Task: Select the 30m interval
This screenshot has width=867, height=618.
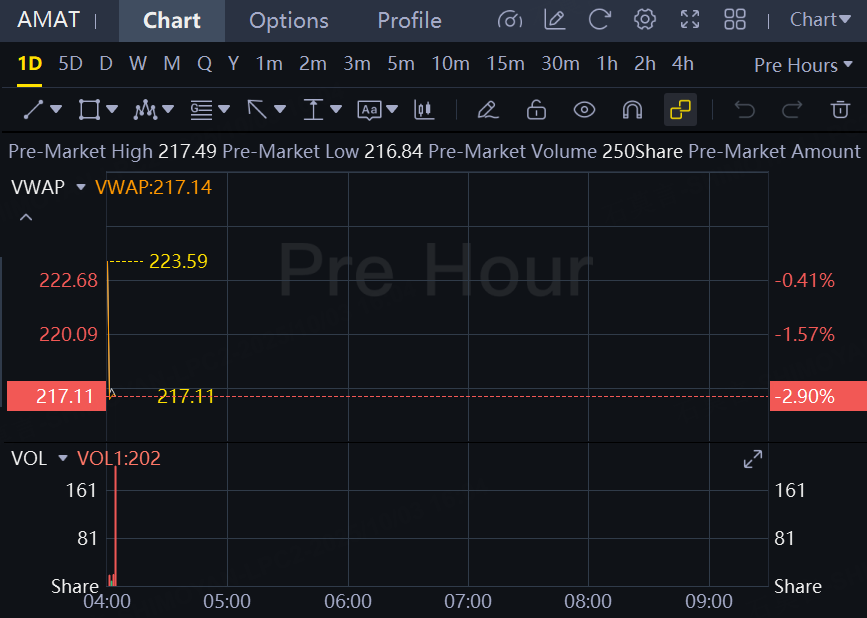Action: click(x=560, y=64)
